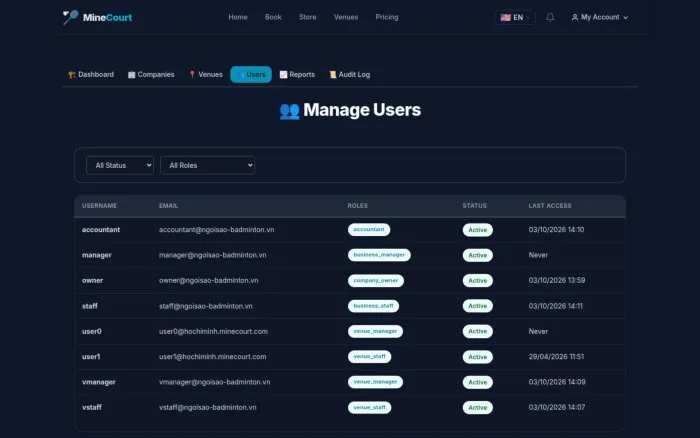Click the MineCourt brand name link
Screen dimensions: 700x438
(x=107, y=17)
